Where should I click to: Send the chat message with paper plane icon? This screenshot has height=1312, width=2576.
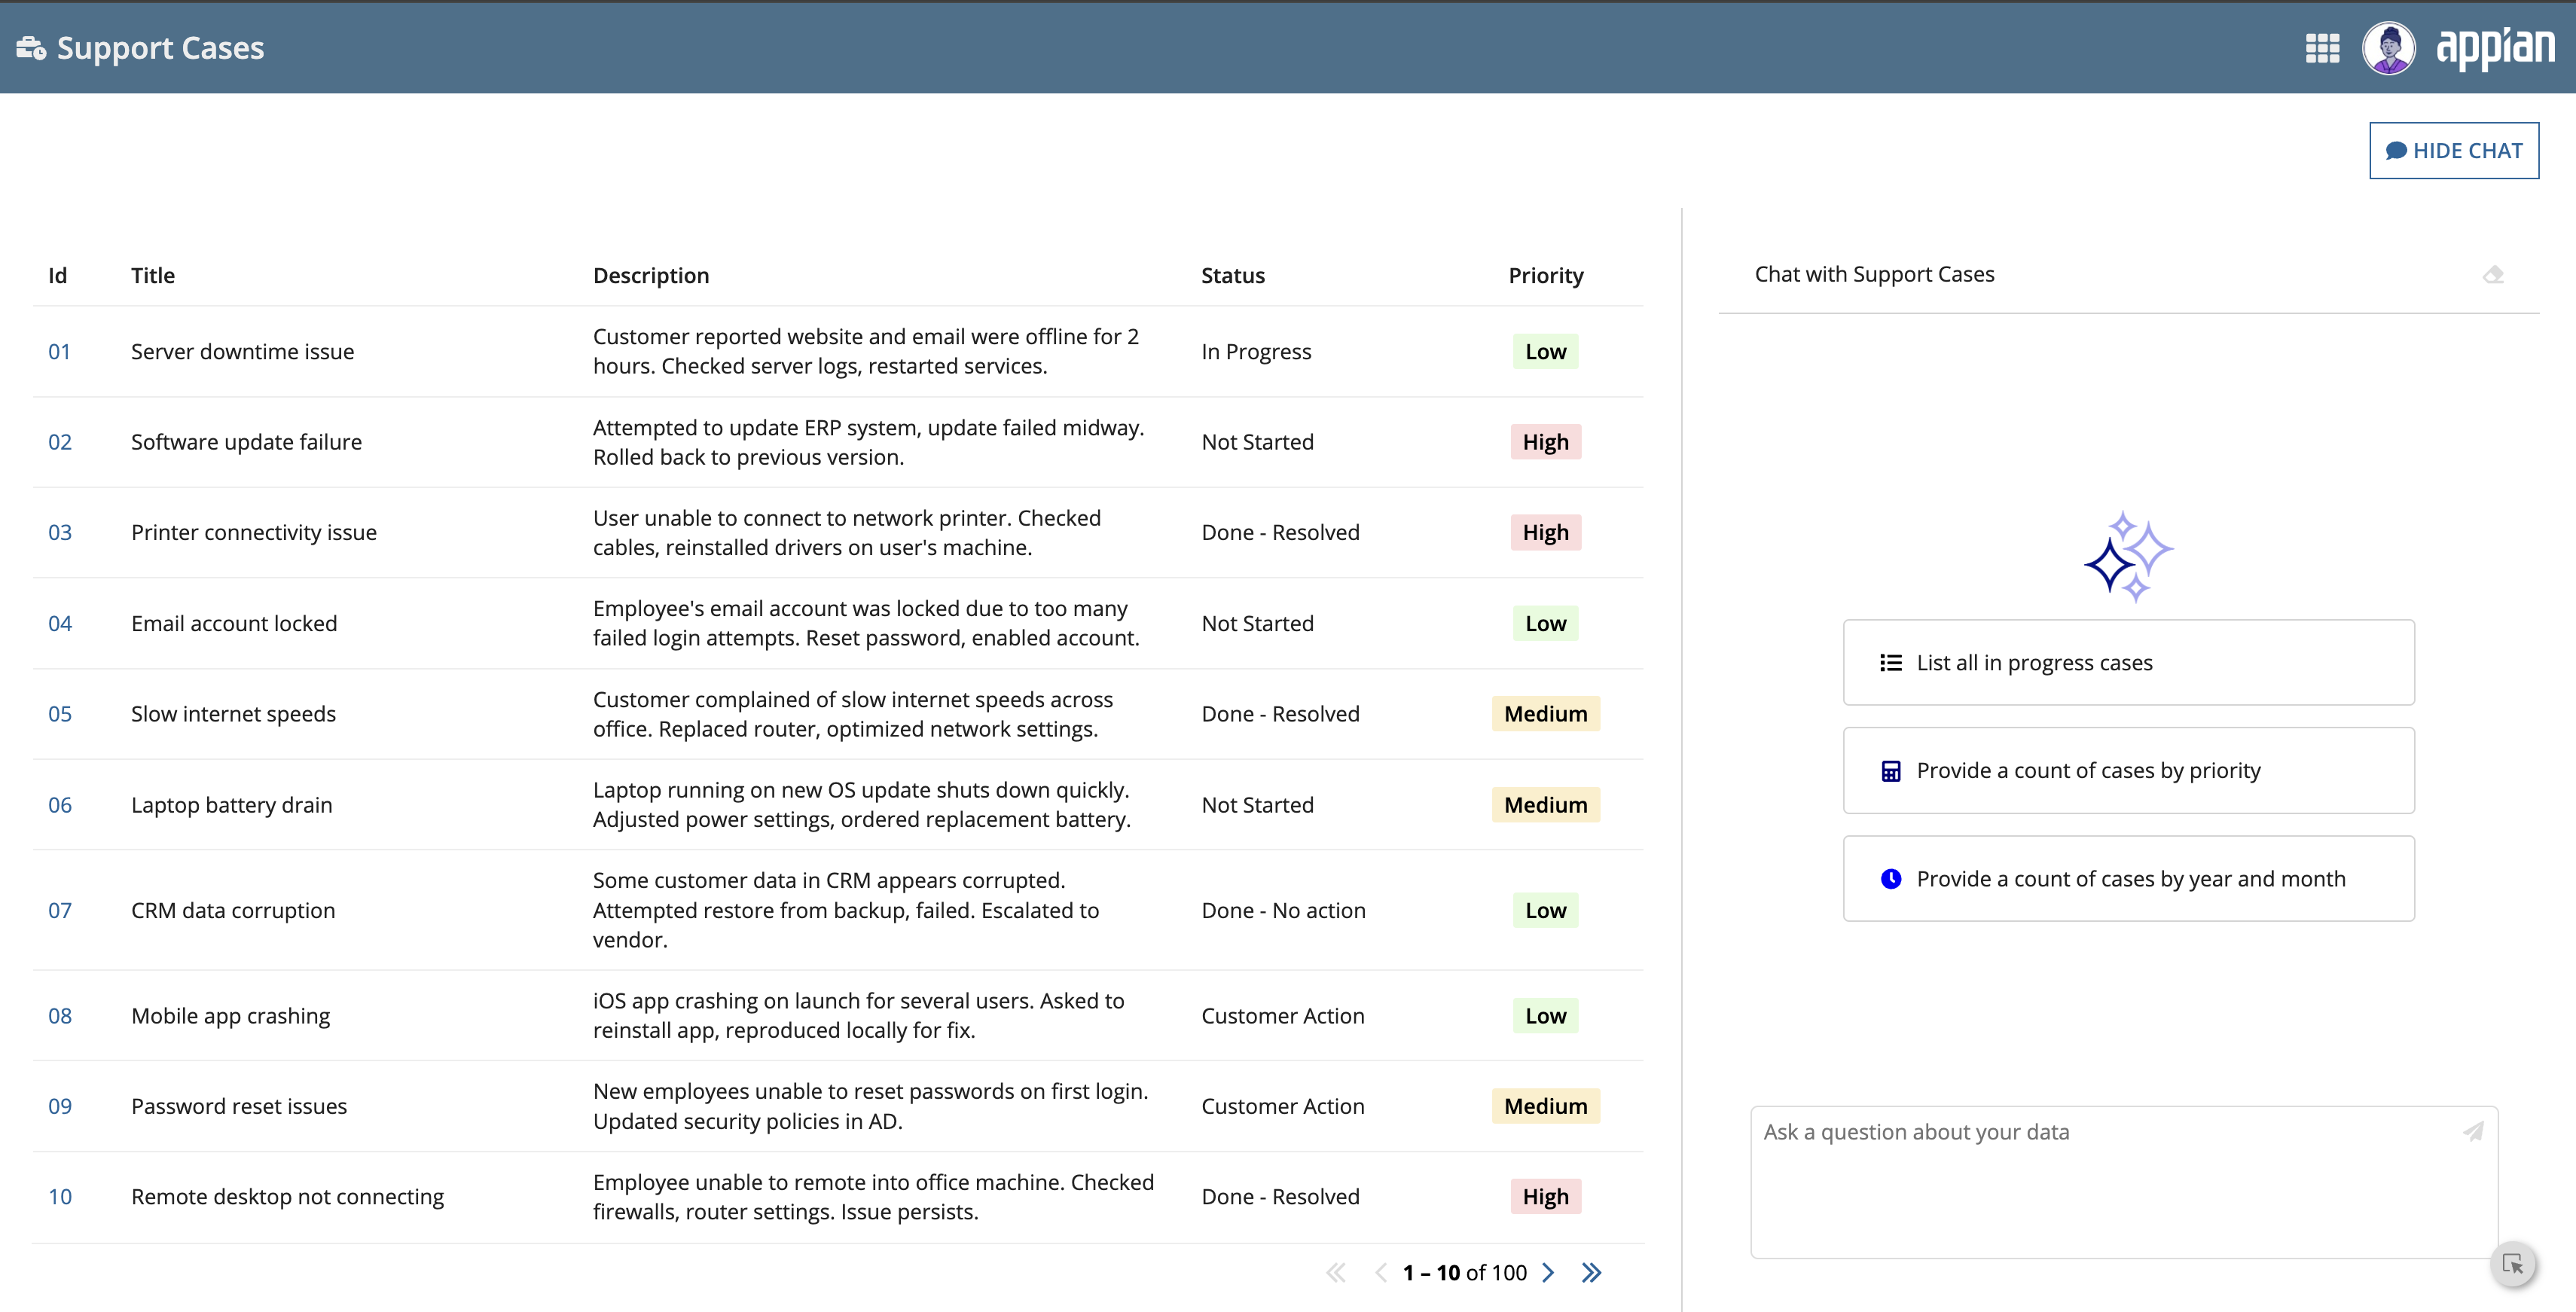[2473, 1131]
